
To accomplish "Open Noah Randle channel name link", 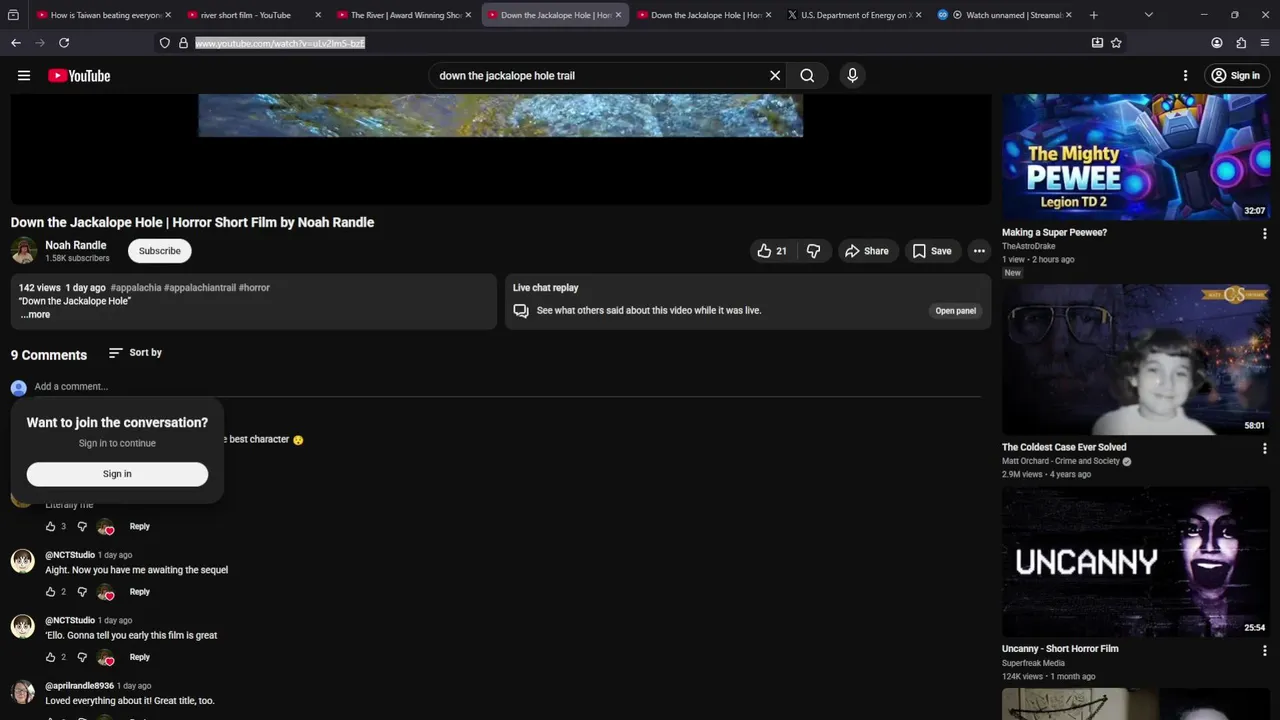I will [x=76, y=245].
